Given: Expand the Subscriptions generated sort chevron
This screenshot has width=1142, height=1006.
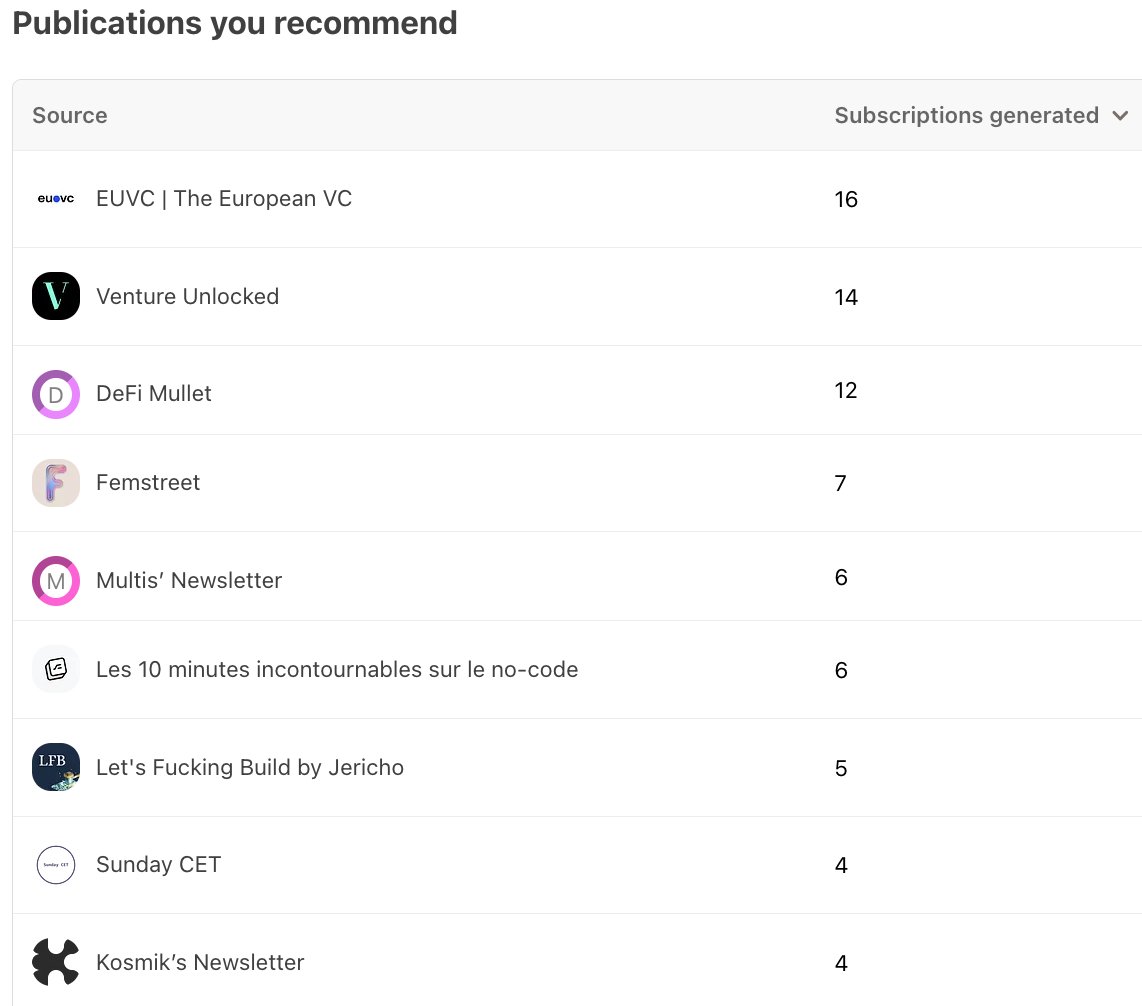Looking at the screenshot, I should pyautogui.click(x=1120, y=116).
